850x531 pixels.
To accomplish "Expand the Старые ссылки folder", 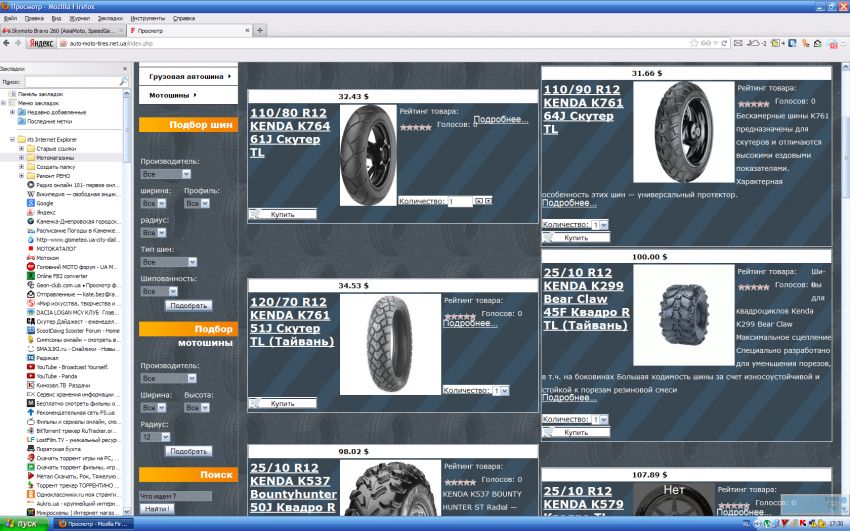I will [21, 148].
